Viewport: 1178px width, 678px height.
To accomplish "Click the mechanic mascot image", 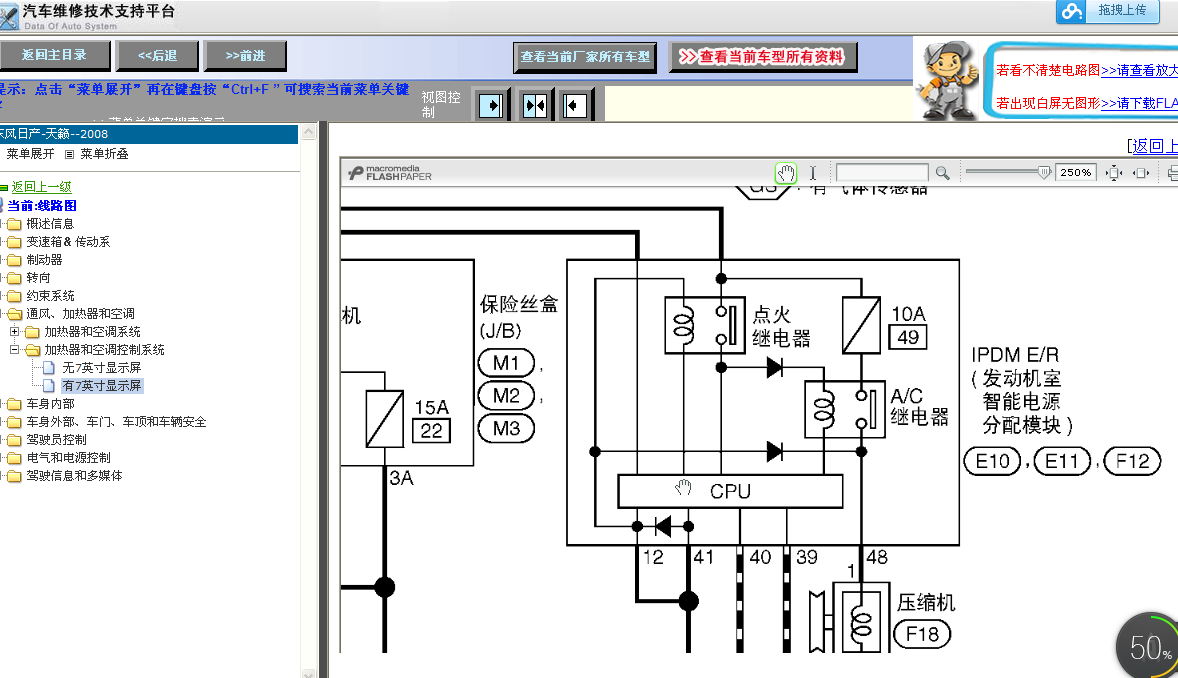I will coord(948,80).
